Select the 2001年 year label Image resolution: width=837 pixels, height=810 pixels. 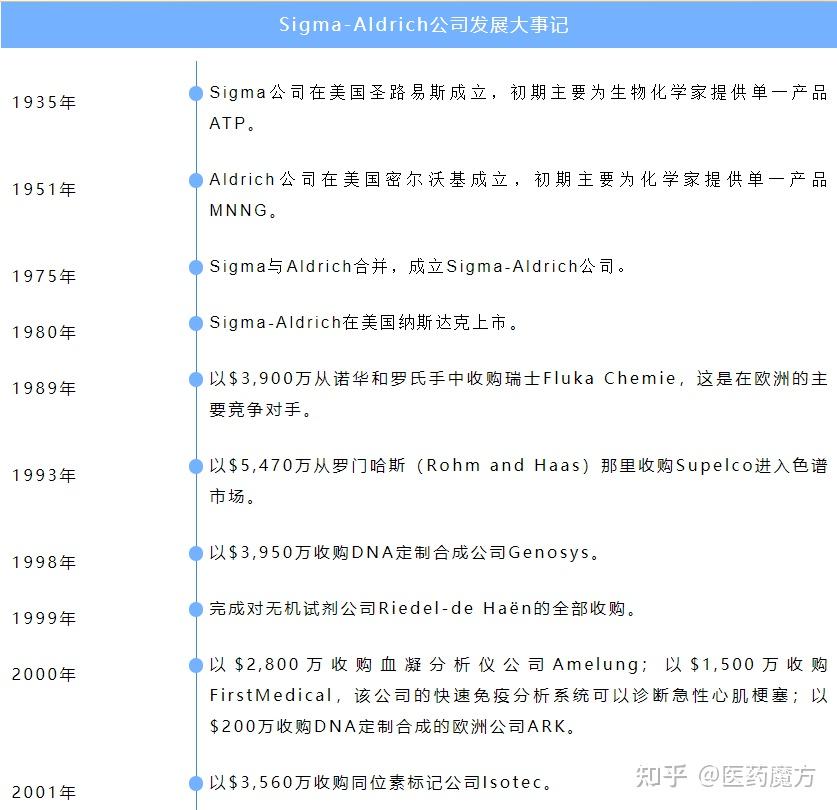click(x=43, y=790)
